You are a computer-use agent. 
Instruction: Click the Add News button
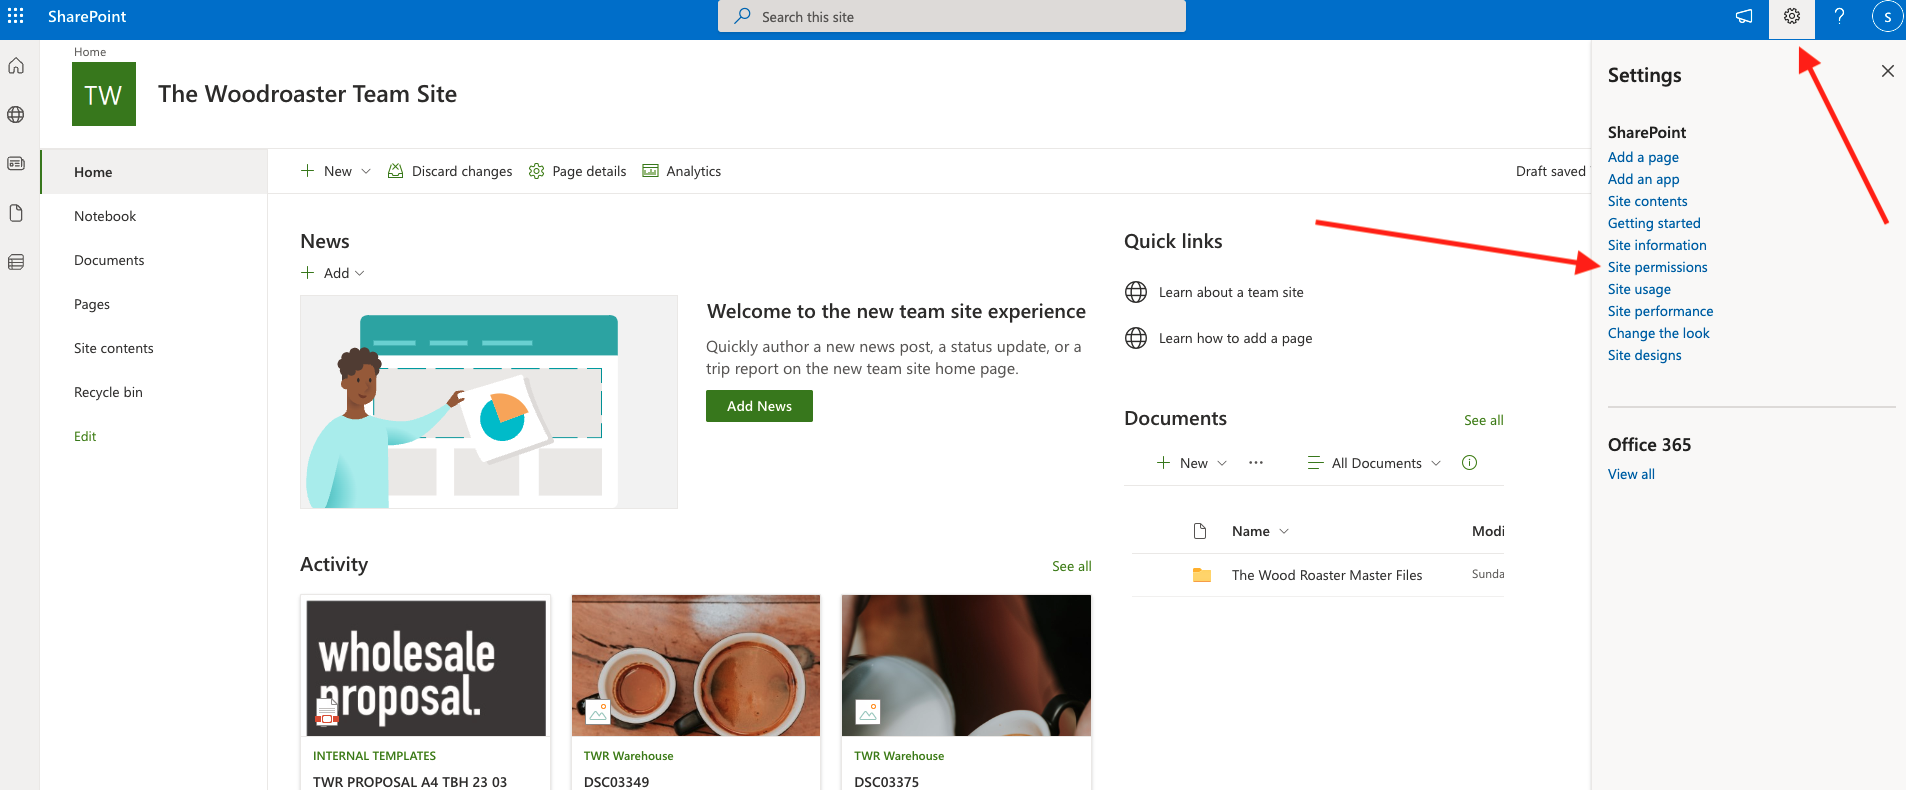point(759,406)
